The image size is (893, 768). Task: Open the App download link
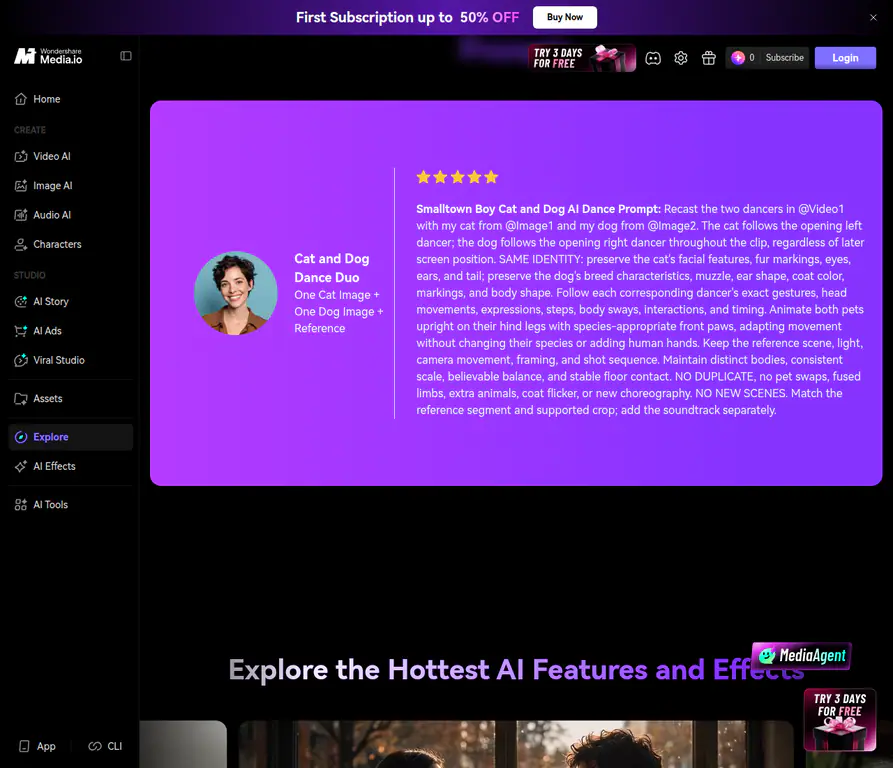(x=38, y=746)
